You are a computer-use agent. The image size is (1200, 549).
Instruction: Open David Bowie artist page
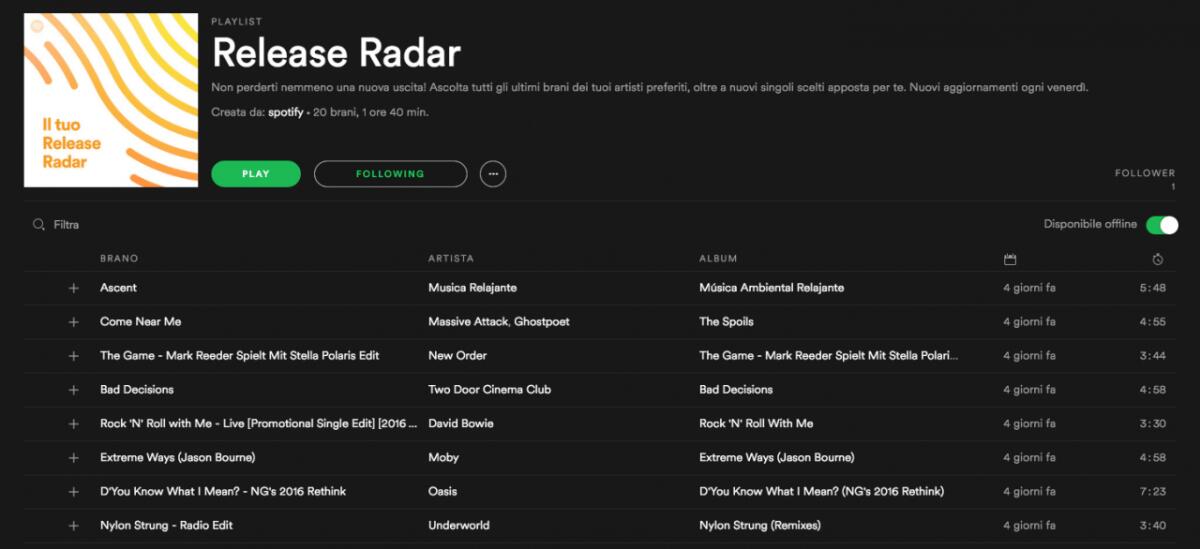tap(460, 424)
